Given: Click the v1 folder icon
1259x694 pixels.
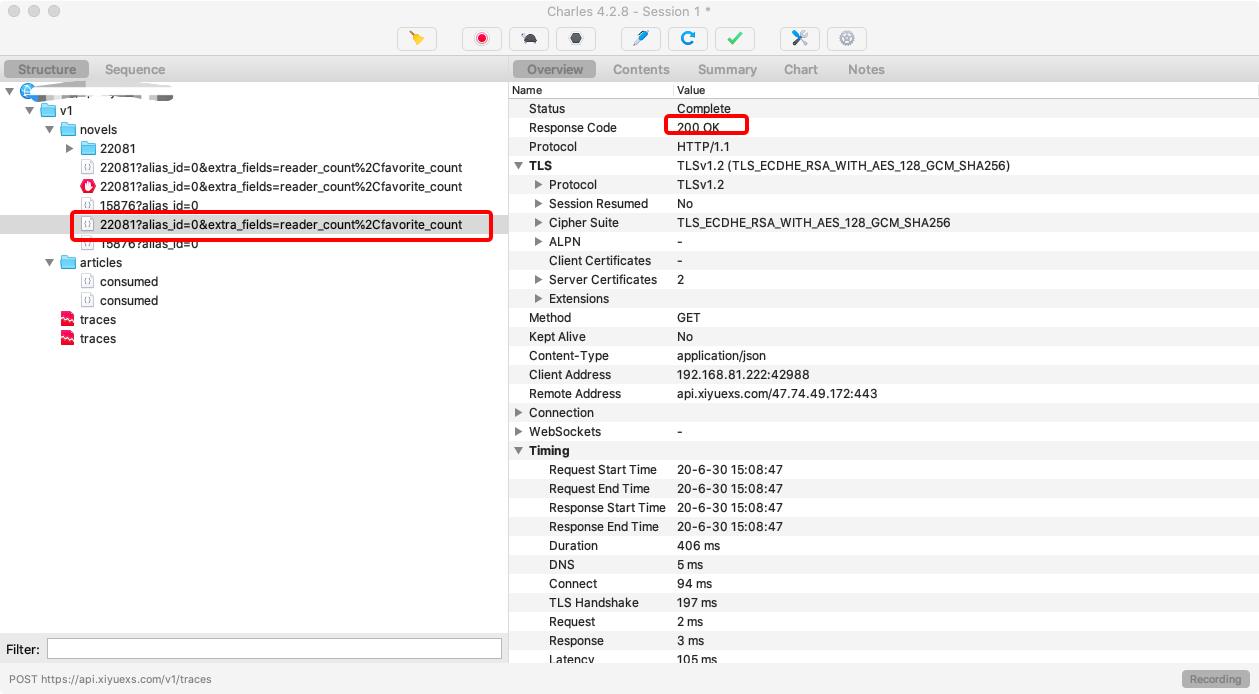Looking at the screenshot, I should 48,110.
